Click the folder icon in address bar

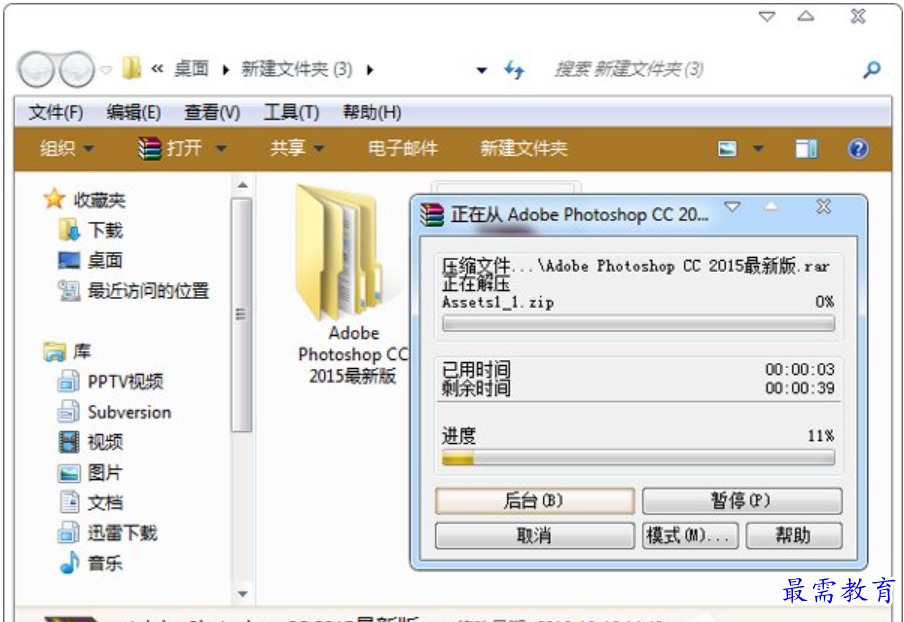[131, 68]
